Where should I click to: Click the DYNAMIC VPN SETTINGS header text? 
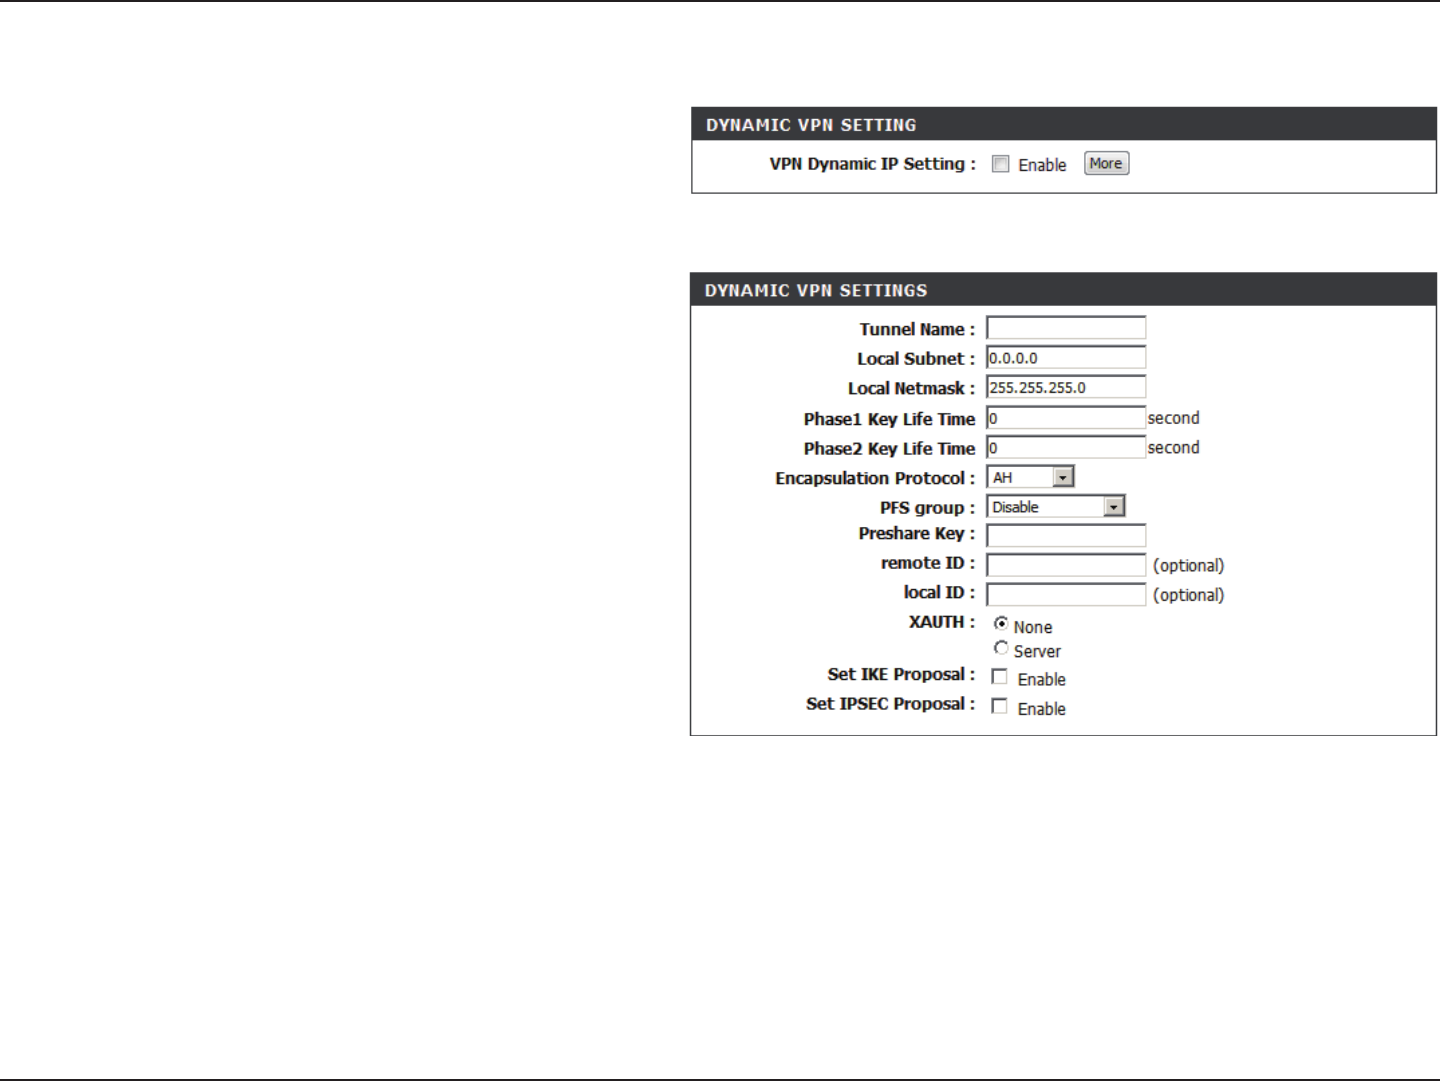tap(816, 291)
